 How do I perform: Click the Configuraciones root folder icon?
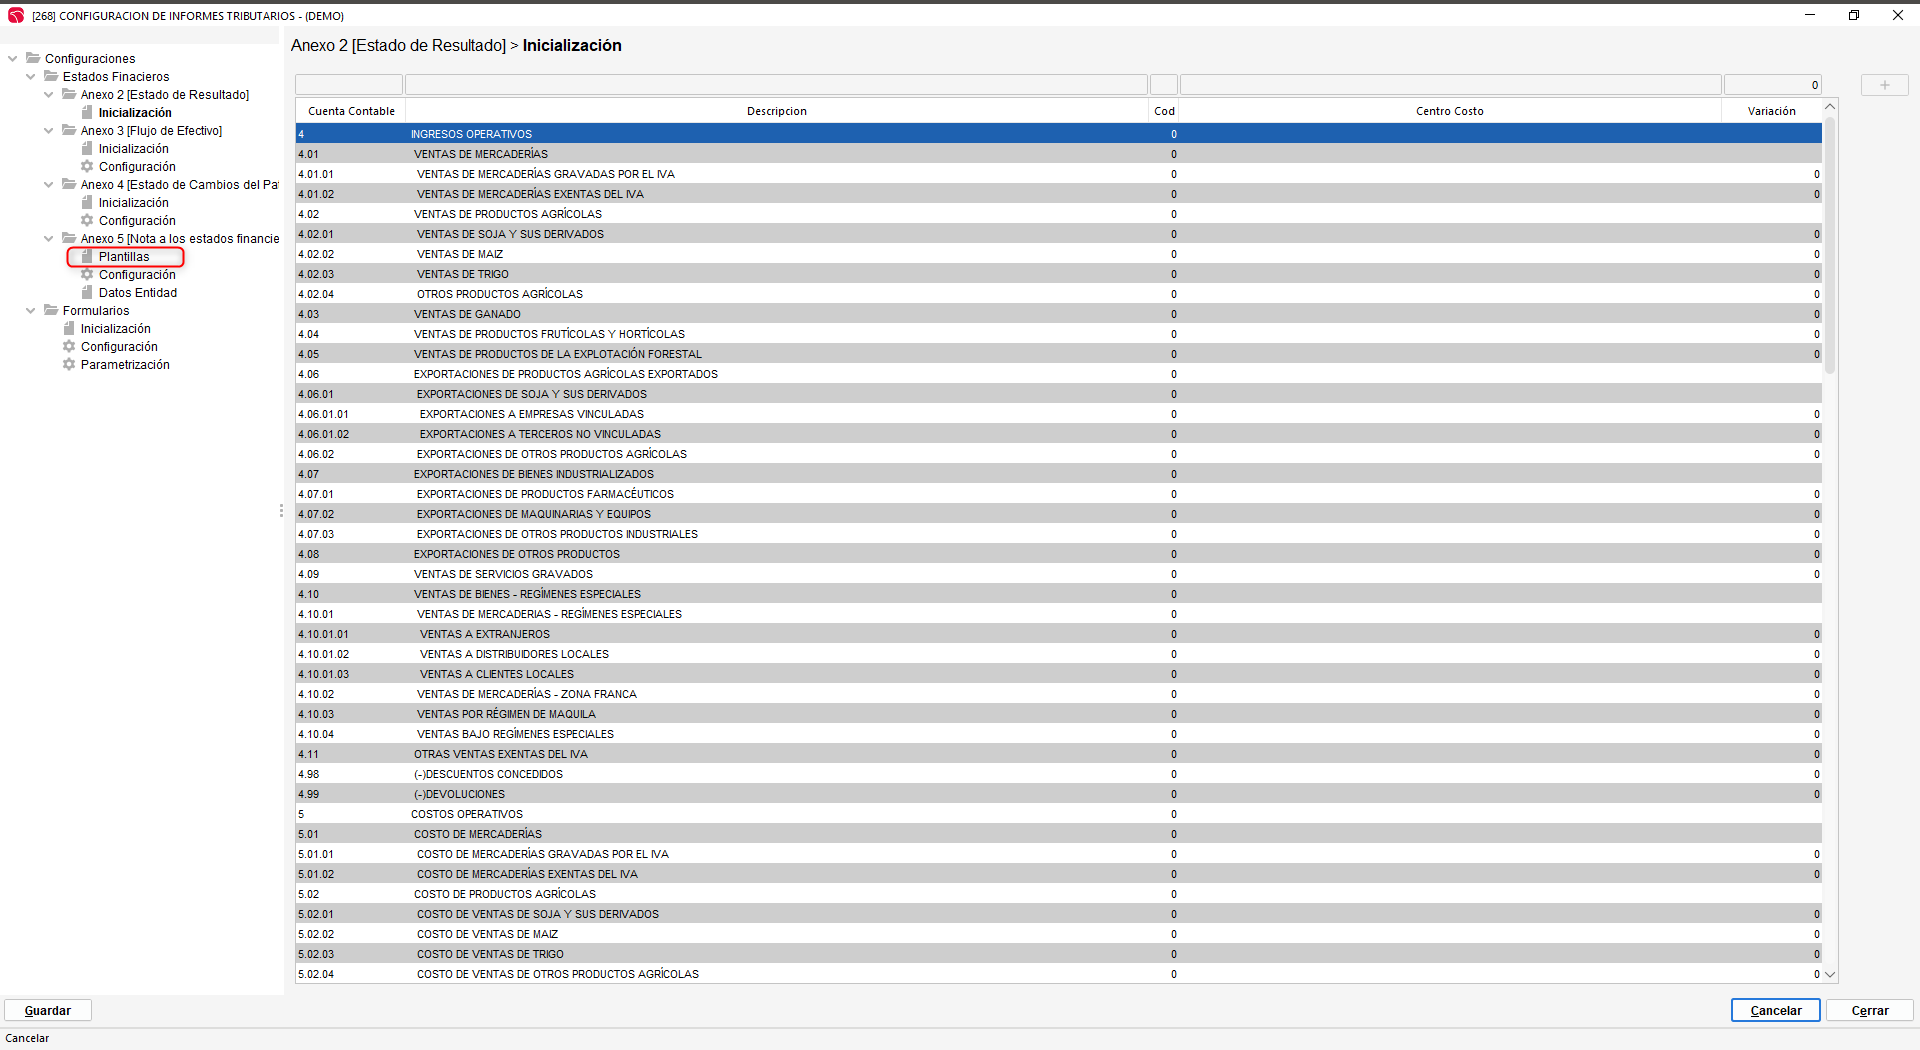point(33,59)
